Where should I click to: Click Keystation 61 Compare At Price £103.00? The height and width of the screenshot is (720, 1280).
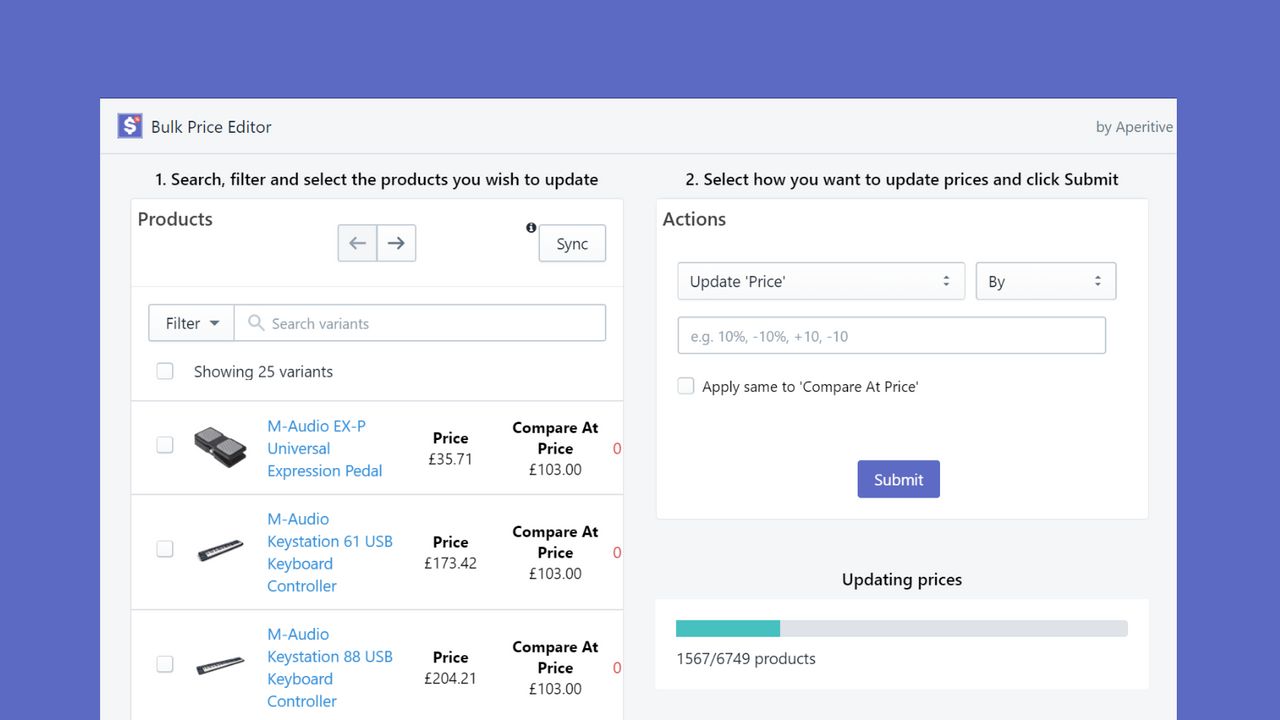coord(555,573)
